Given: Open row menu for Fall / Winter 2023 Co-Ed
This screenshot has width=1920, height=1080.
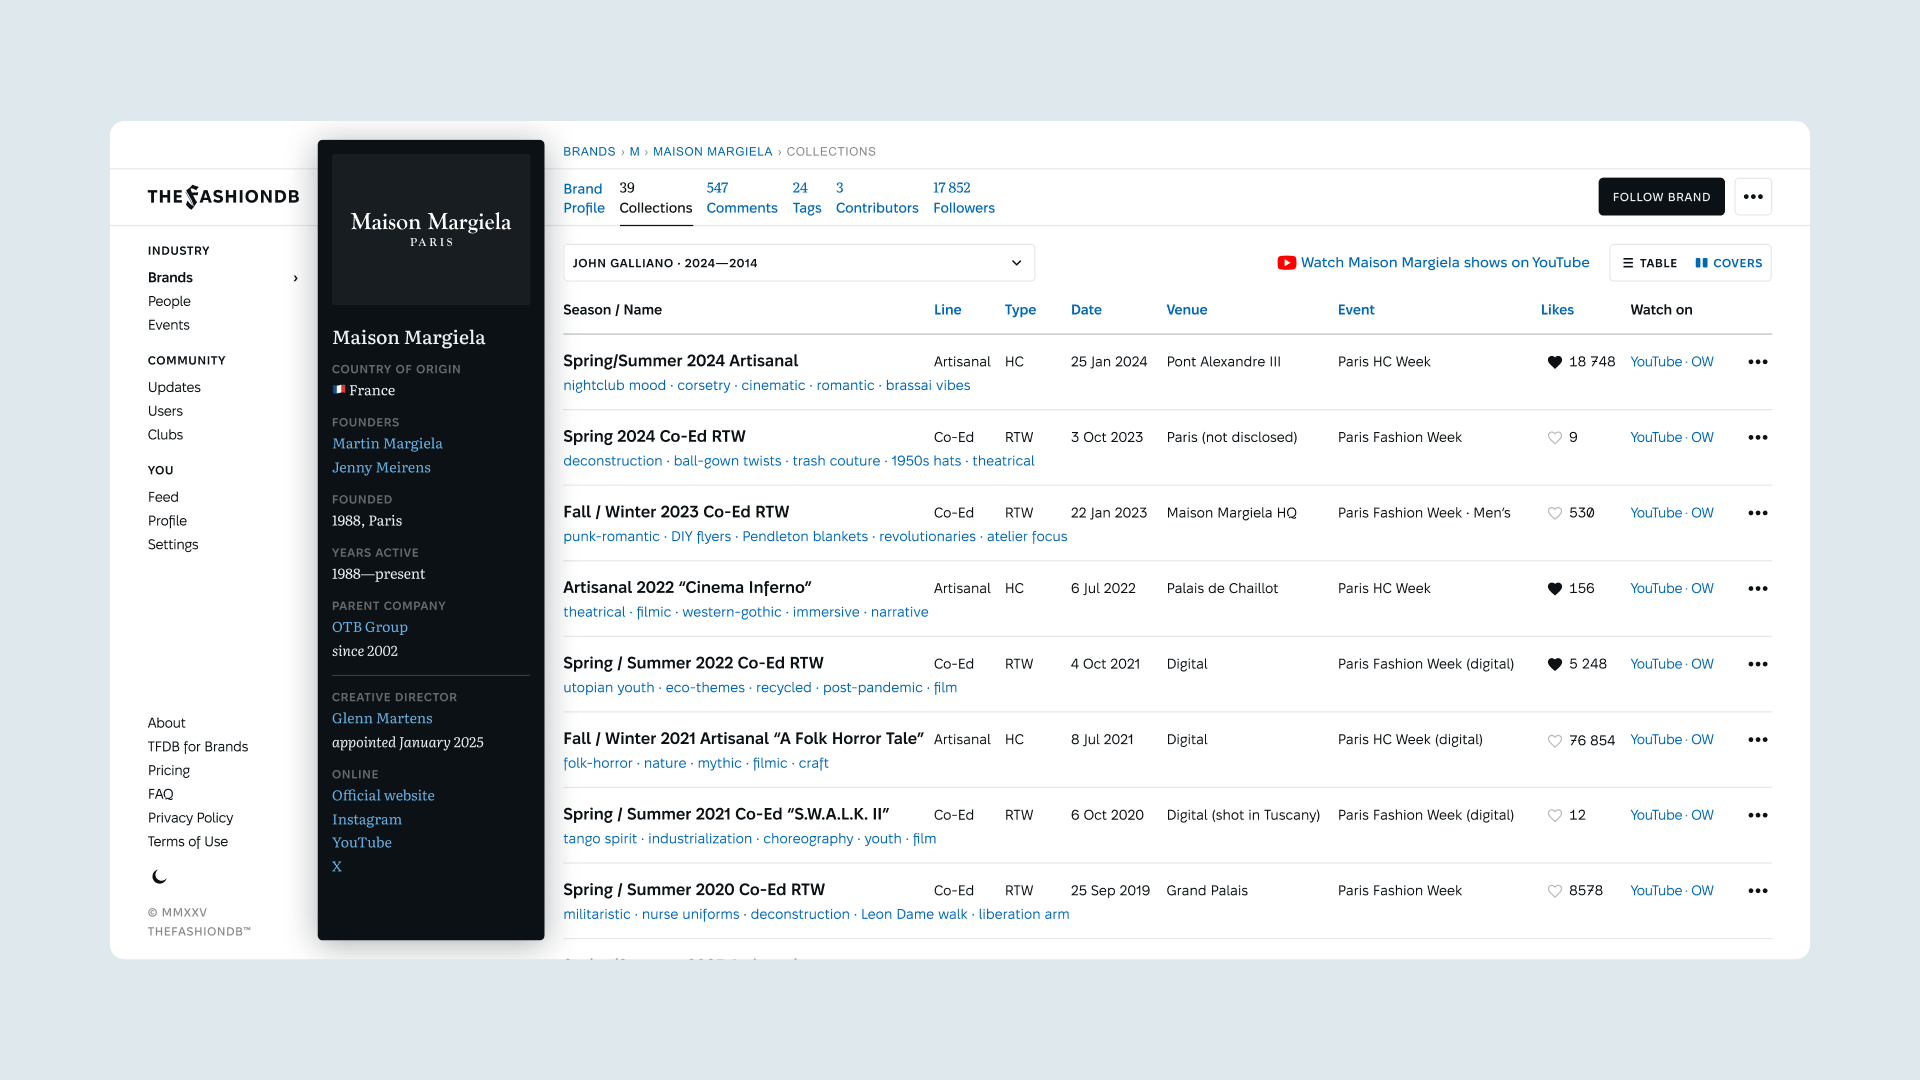Looking at the screenshot, I should click(1758, 513).
